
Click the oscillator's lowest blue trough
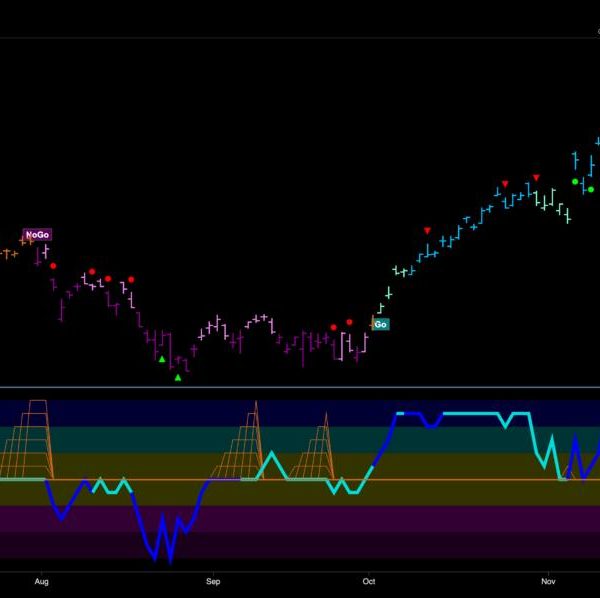tap(170, 561)
